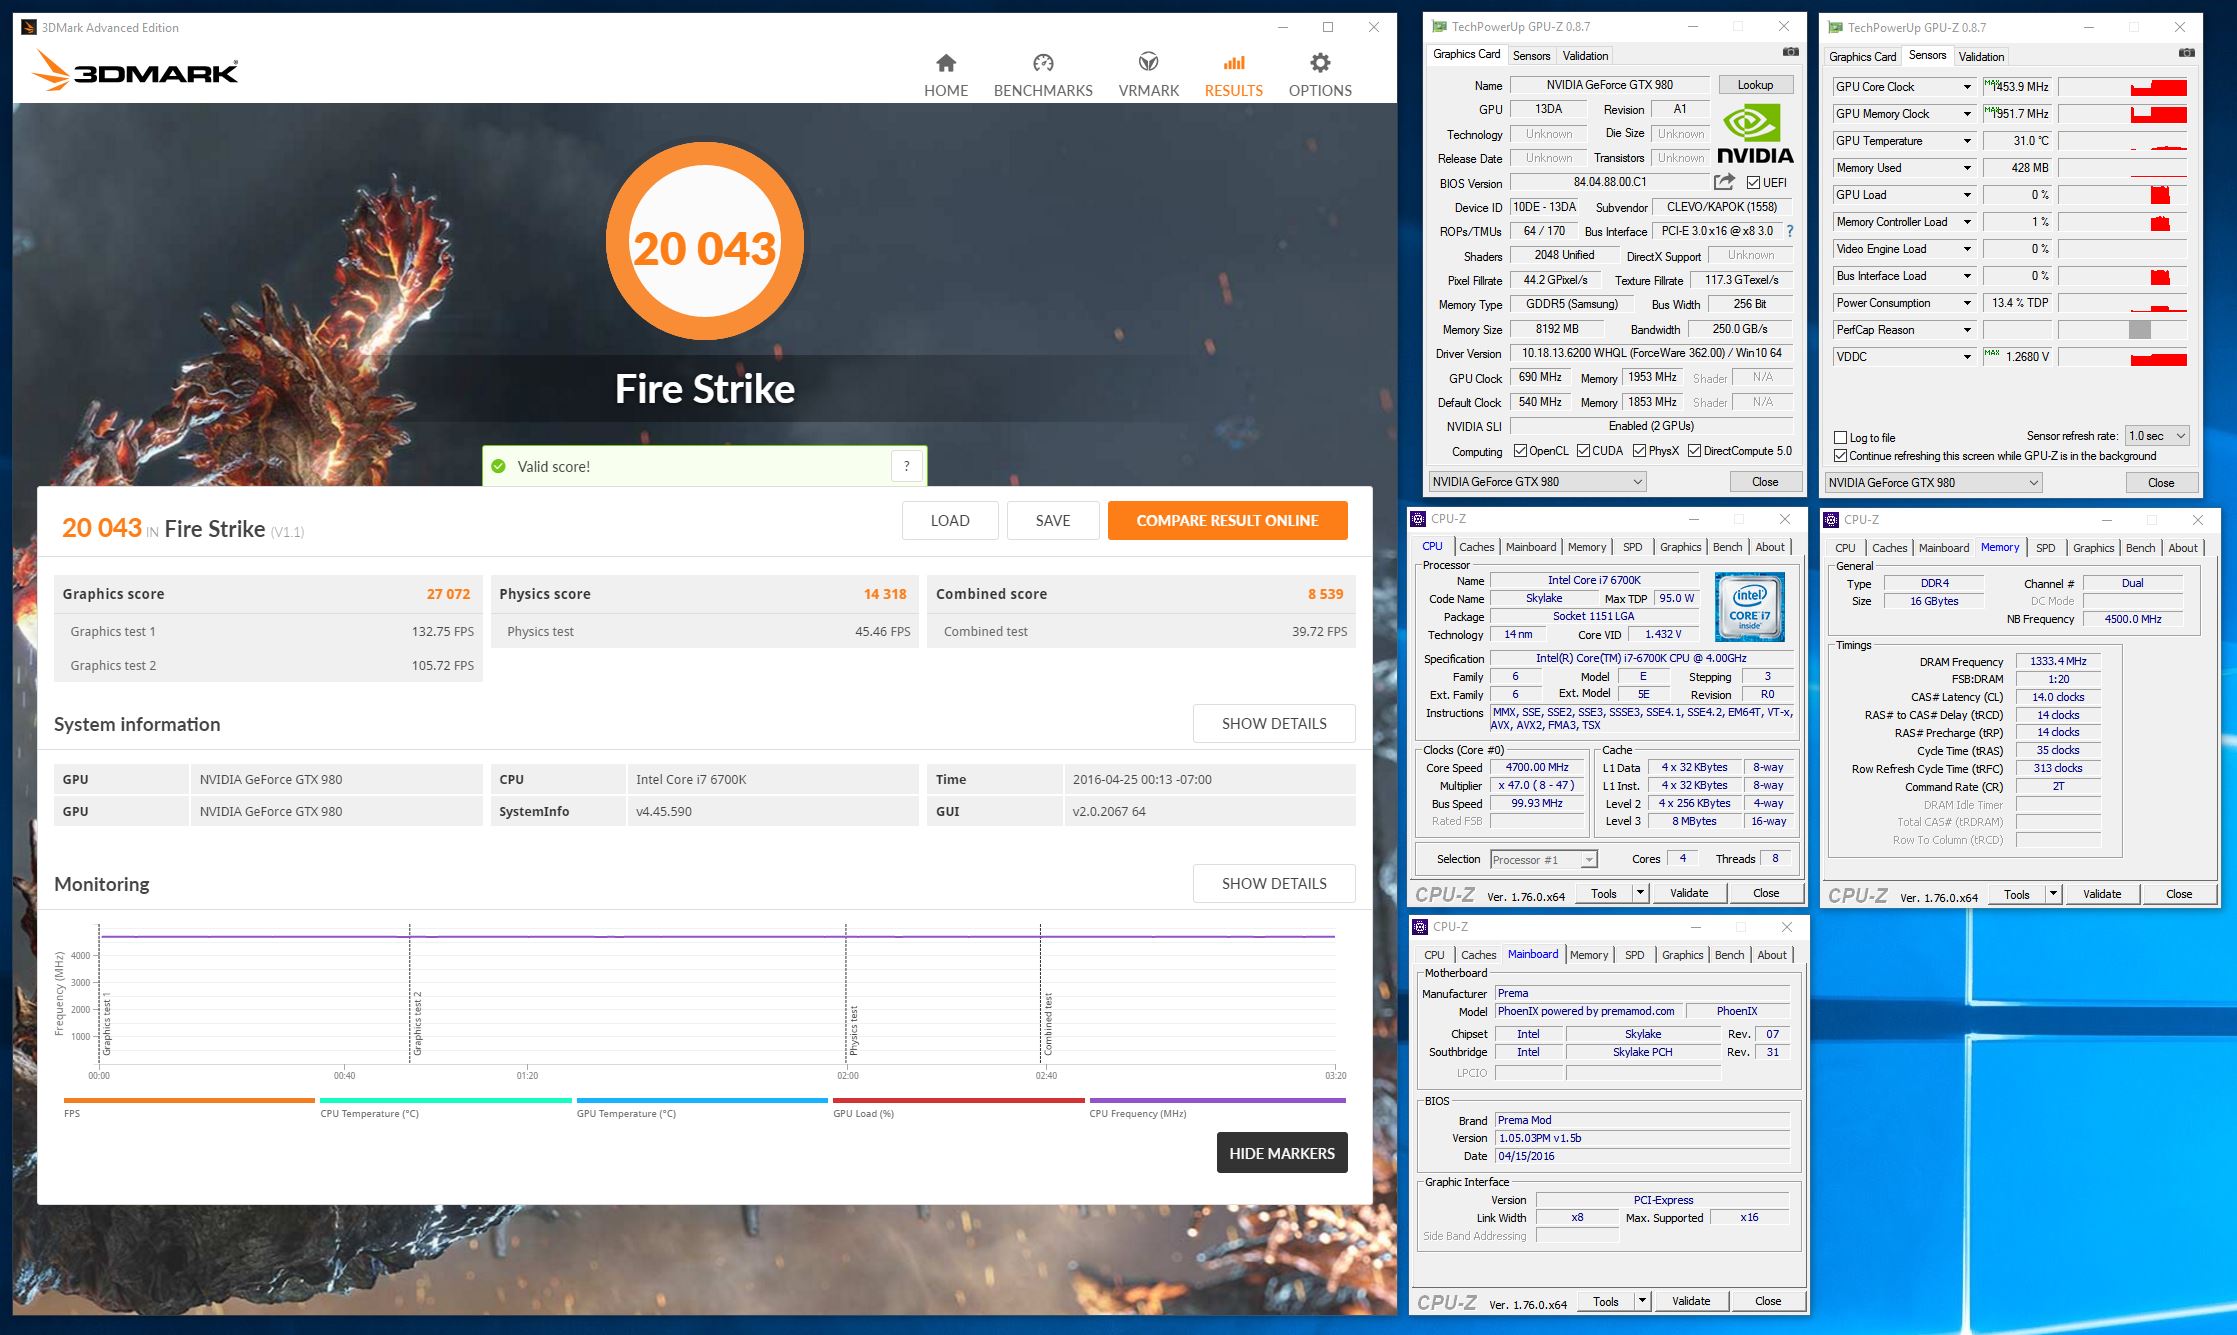
Task: Click the teal CPU Temperature legend bar
Action: tap(446, 1100)
